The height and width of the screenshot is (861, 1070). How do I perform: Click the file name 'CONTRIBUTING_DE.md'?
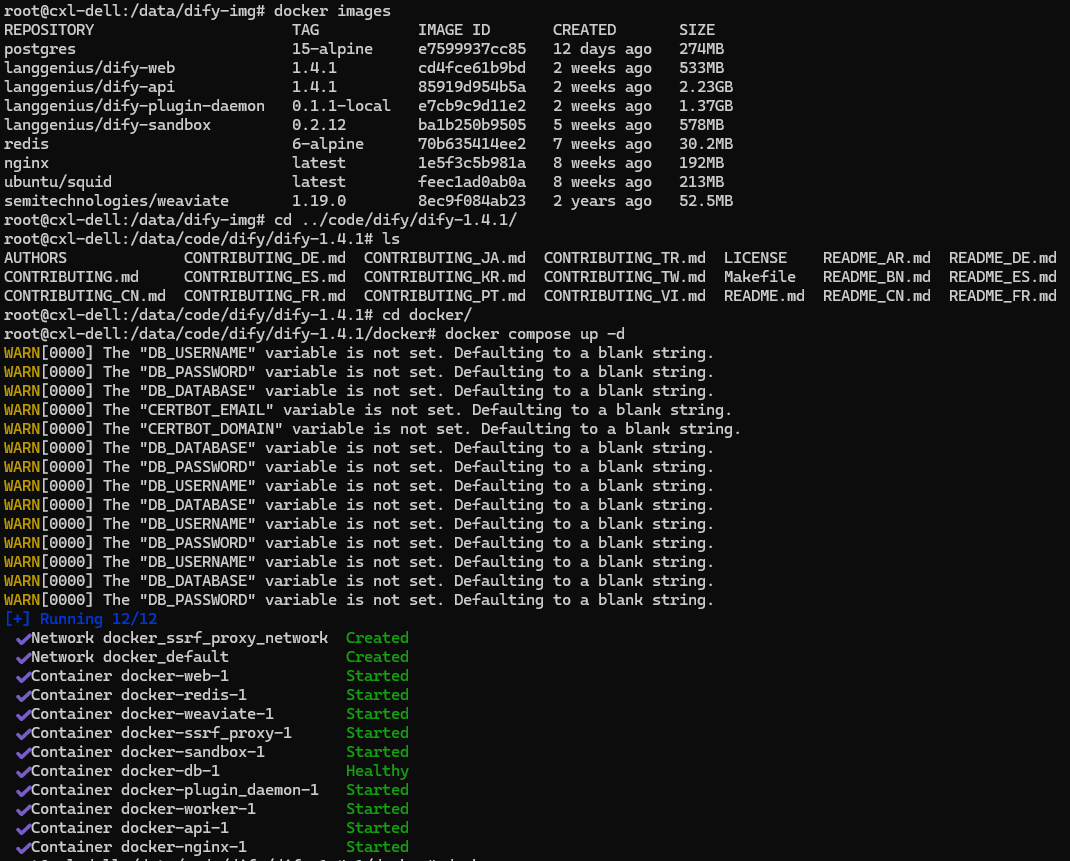pyautogui.click(x=265, y=258)
